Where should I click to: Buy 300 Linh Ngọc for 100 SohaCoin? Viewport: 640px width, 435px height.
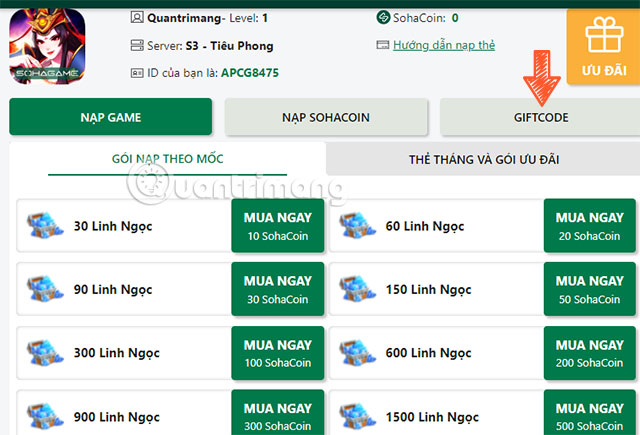coord(278,353)
